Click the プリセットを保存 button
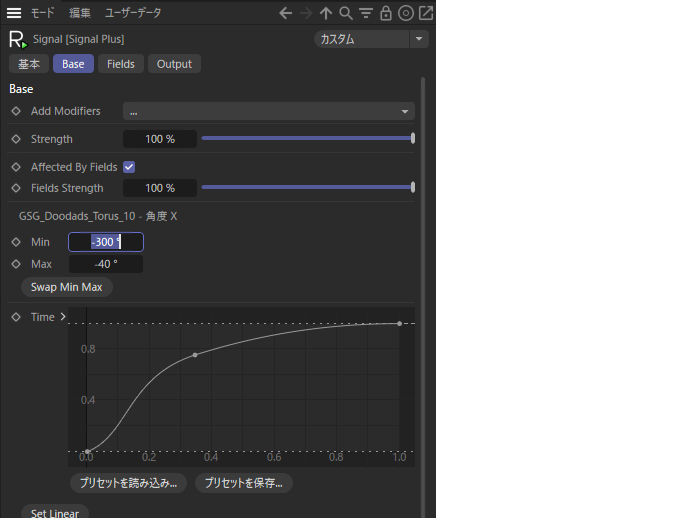Image resolution: width=700 pixels, height=518 pixels. tap(243, 483)
